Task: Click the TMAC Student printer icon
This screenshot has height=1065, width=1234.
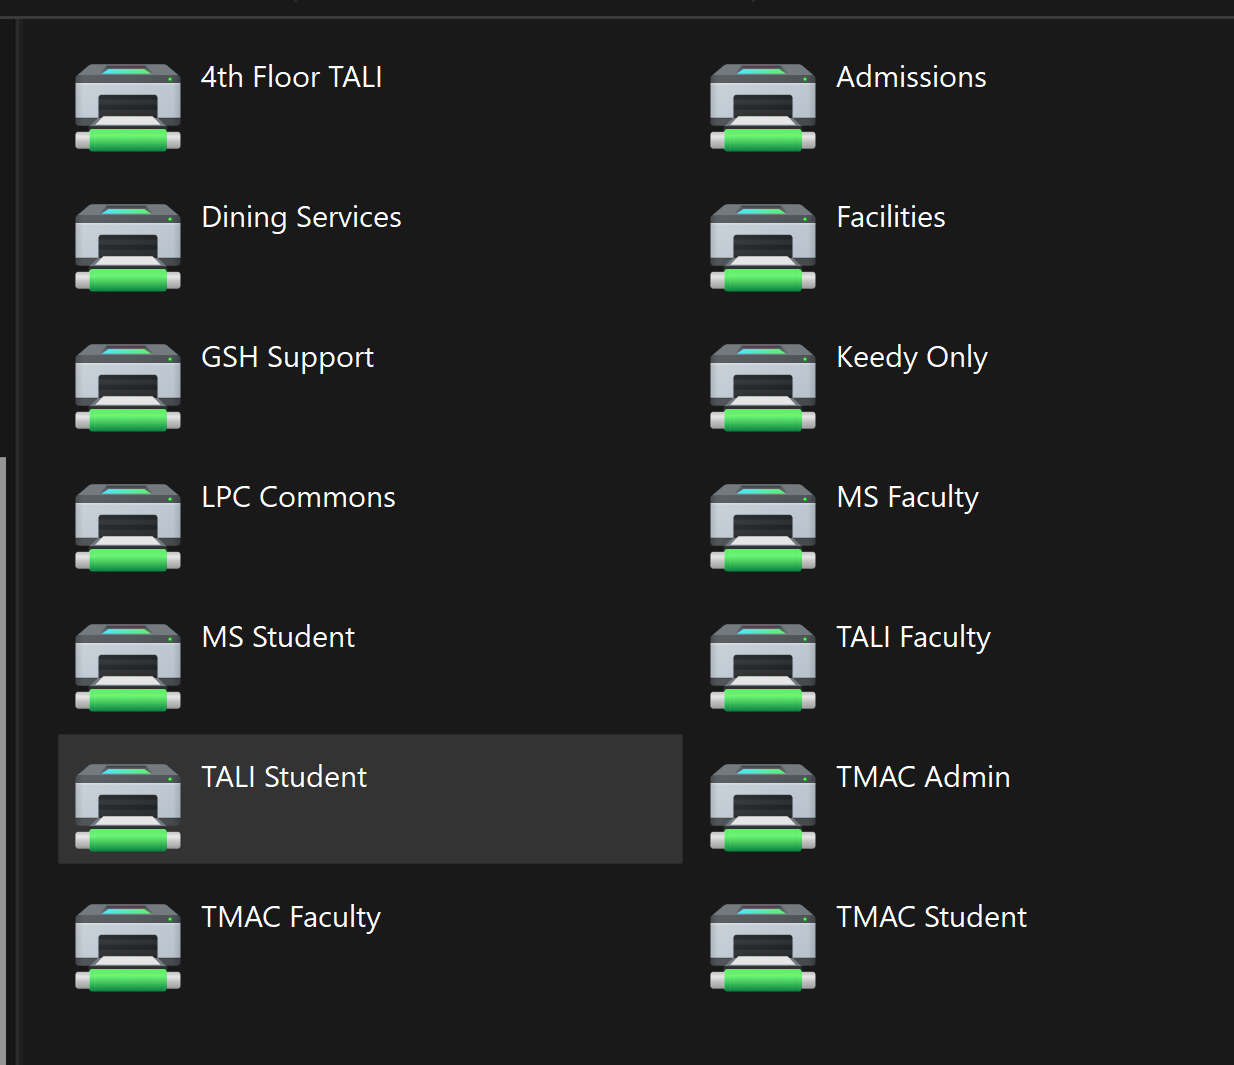Action: 763,947
